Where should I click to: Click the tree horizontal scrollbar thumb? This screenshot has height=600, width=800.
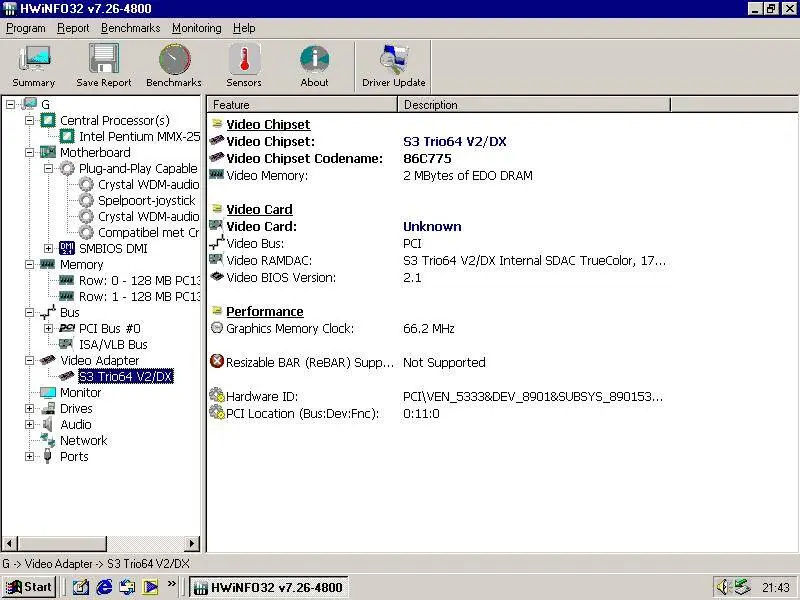pyautogui.click(x=62, y=543)
